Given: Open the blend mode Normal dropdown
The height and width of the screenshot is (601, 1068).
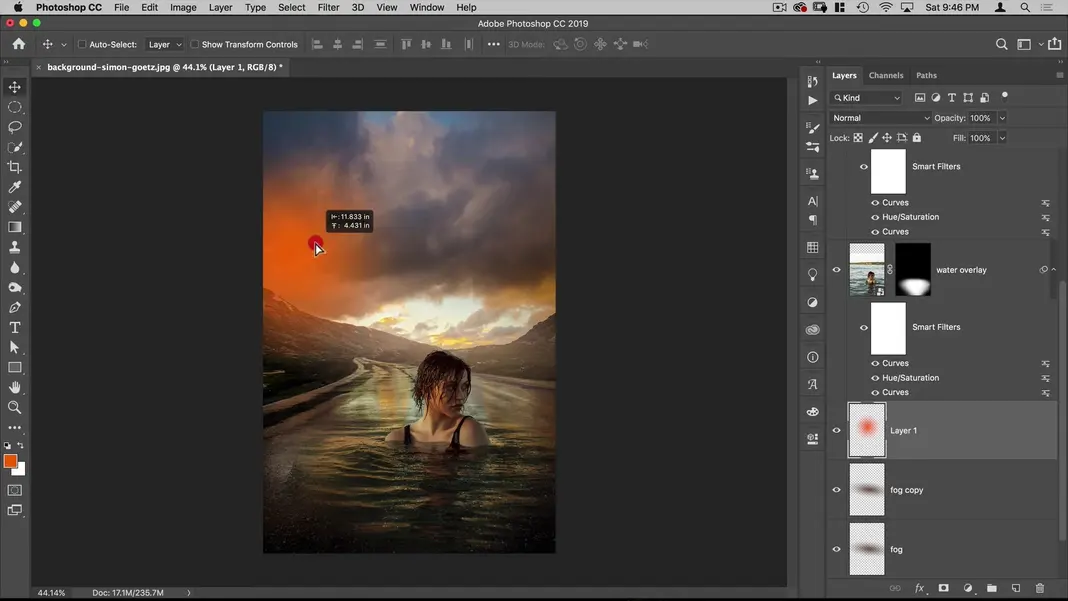Looking at the screenshot, I should point(880,118).
